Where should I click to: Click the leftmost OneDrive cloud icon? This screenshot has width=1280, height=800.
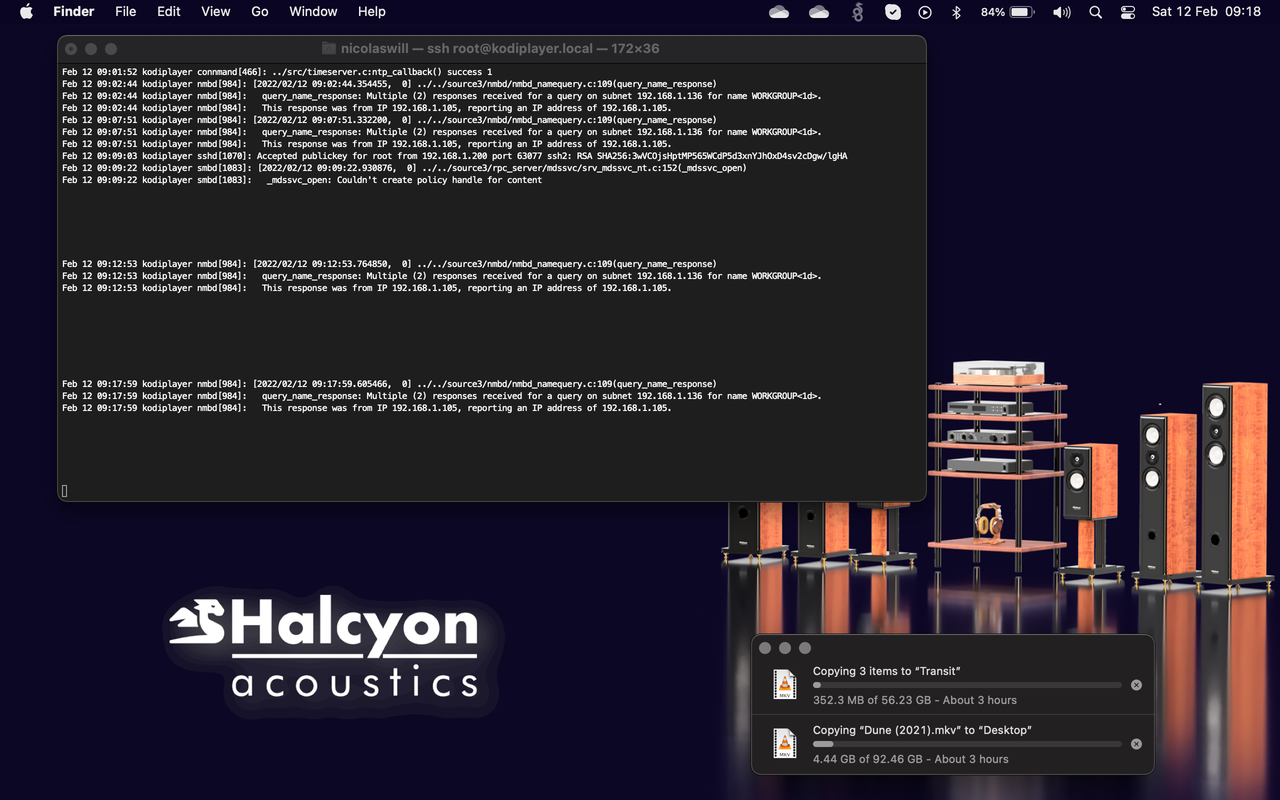click(x=779, y=12)
